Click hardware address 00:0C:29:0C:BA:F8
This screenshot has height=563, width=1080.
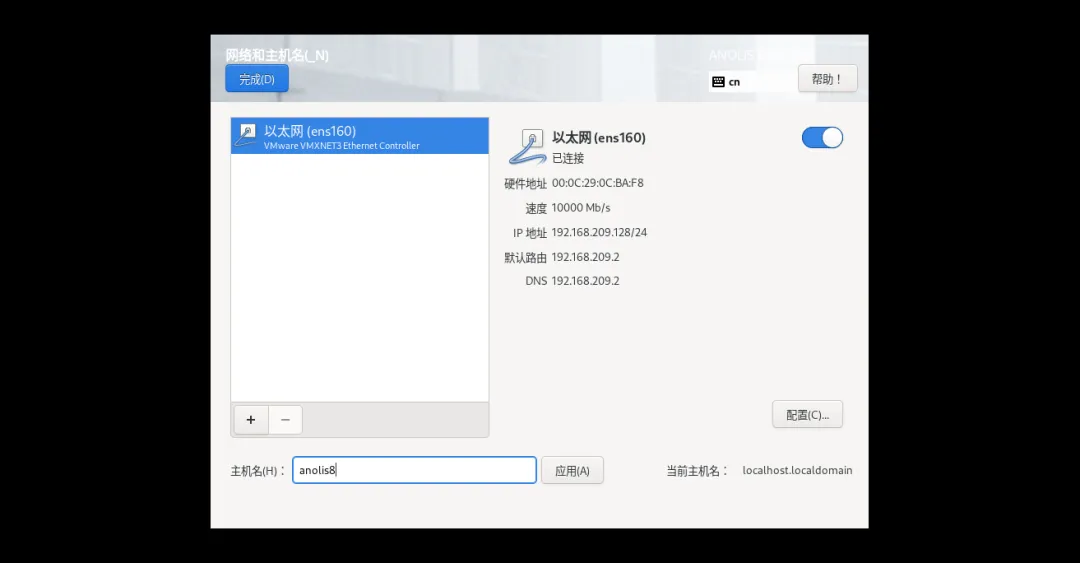598,183
